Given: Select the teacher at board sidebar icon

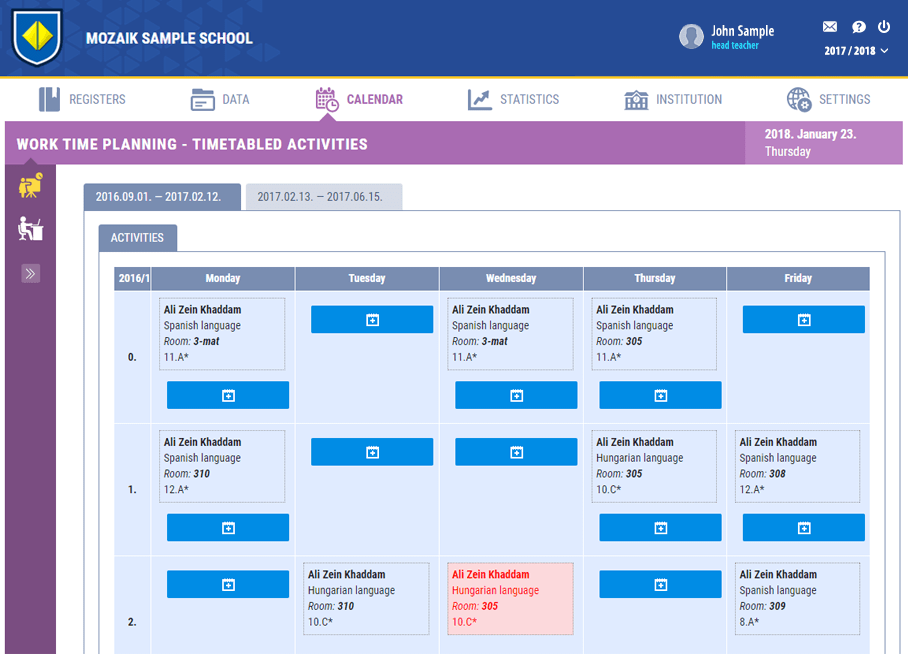Looking at the screenshot, I should (x=30, y=185).
